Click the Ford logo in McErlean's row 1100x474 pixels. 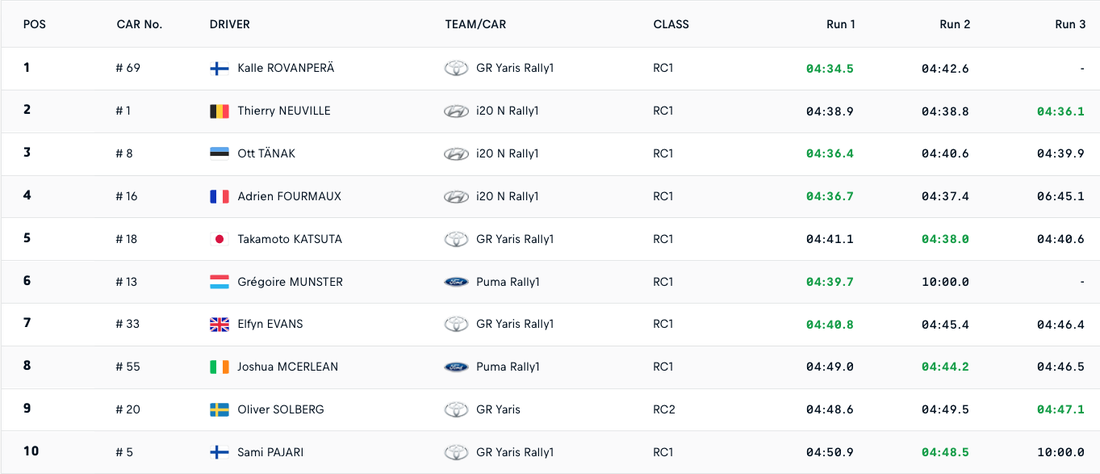(x=456, y=367)
